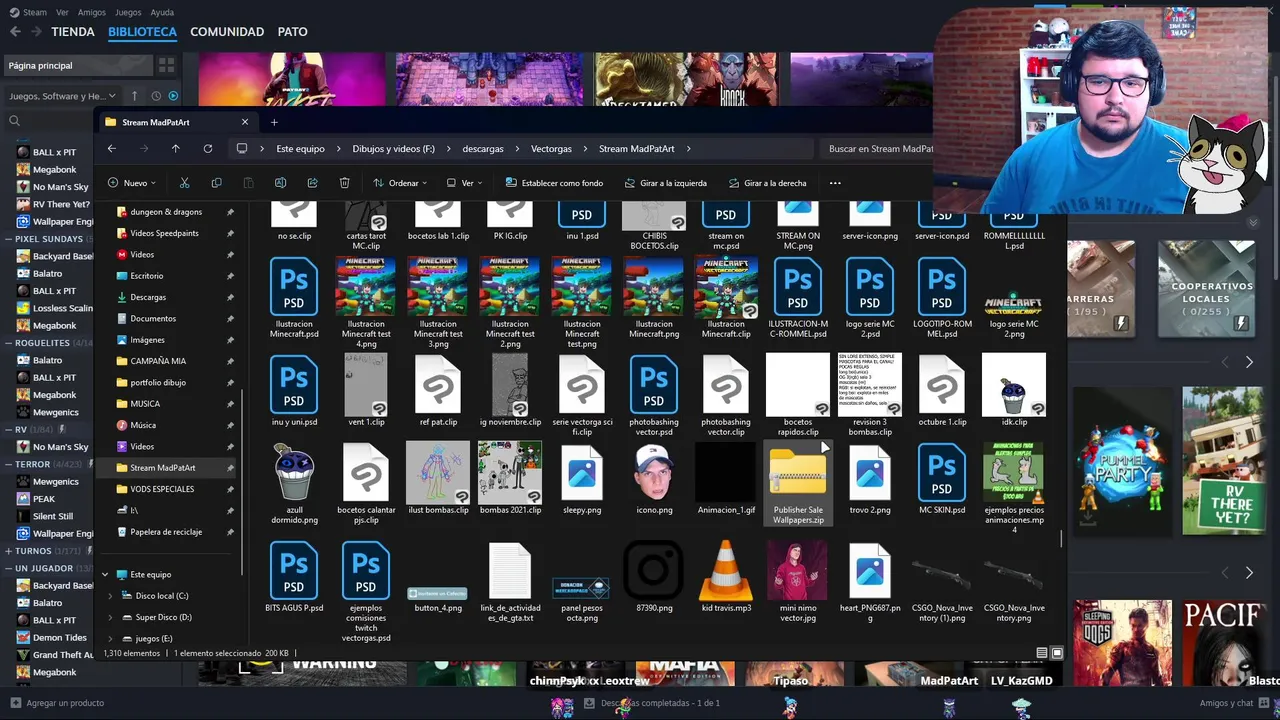Click the Copy icon in Explorer toolbar
The width and height of the screenshot is (1280, 720).
pos(216,183)
